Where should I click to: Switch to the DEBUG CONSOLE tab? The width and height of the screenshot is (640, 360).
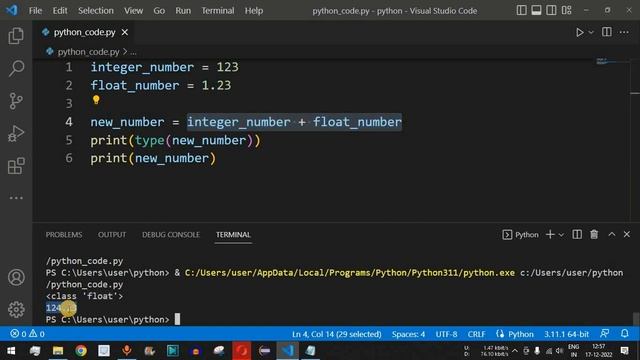171,235
